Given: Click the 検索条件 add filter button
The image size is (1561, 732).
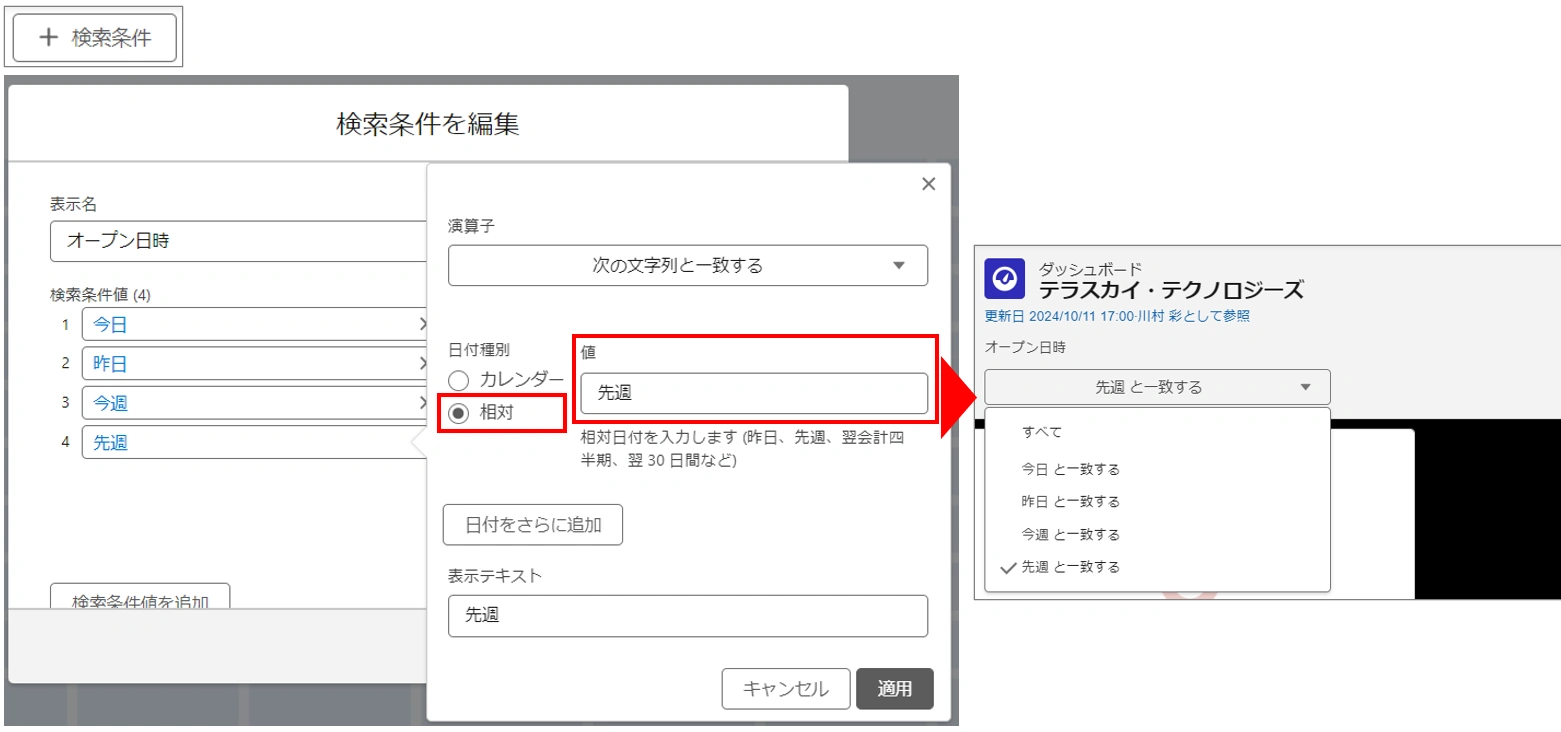Looking at the screenshot, I should 95,38.
